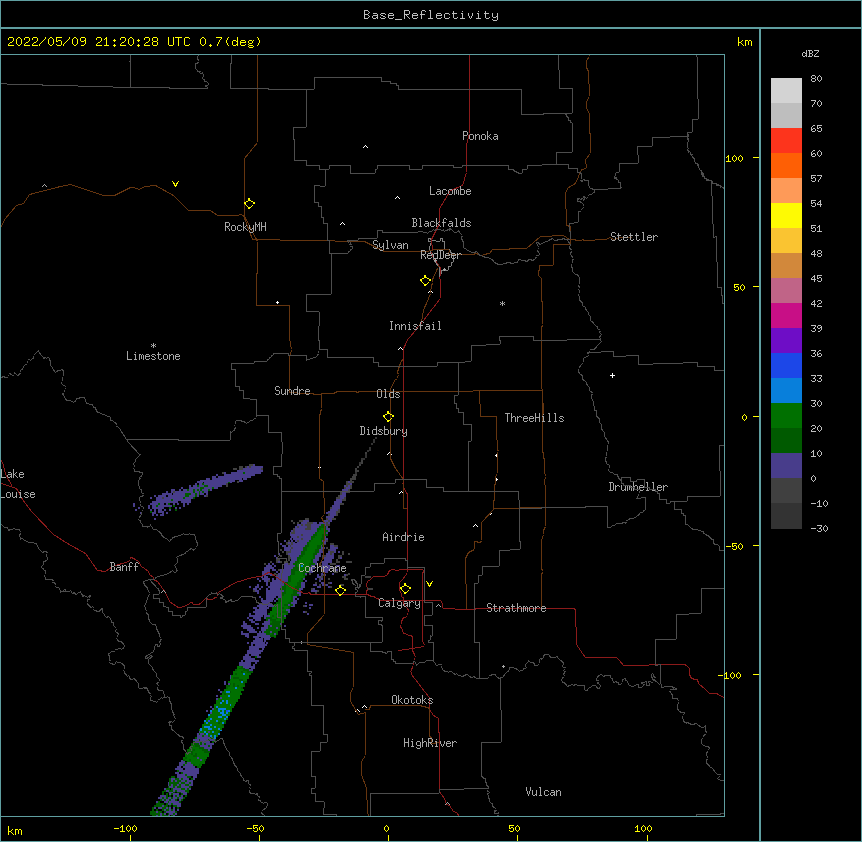Click the -50 tick label on the bottom axis
The width and height of the screenshot is (862, 842).
255,828
